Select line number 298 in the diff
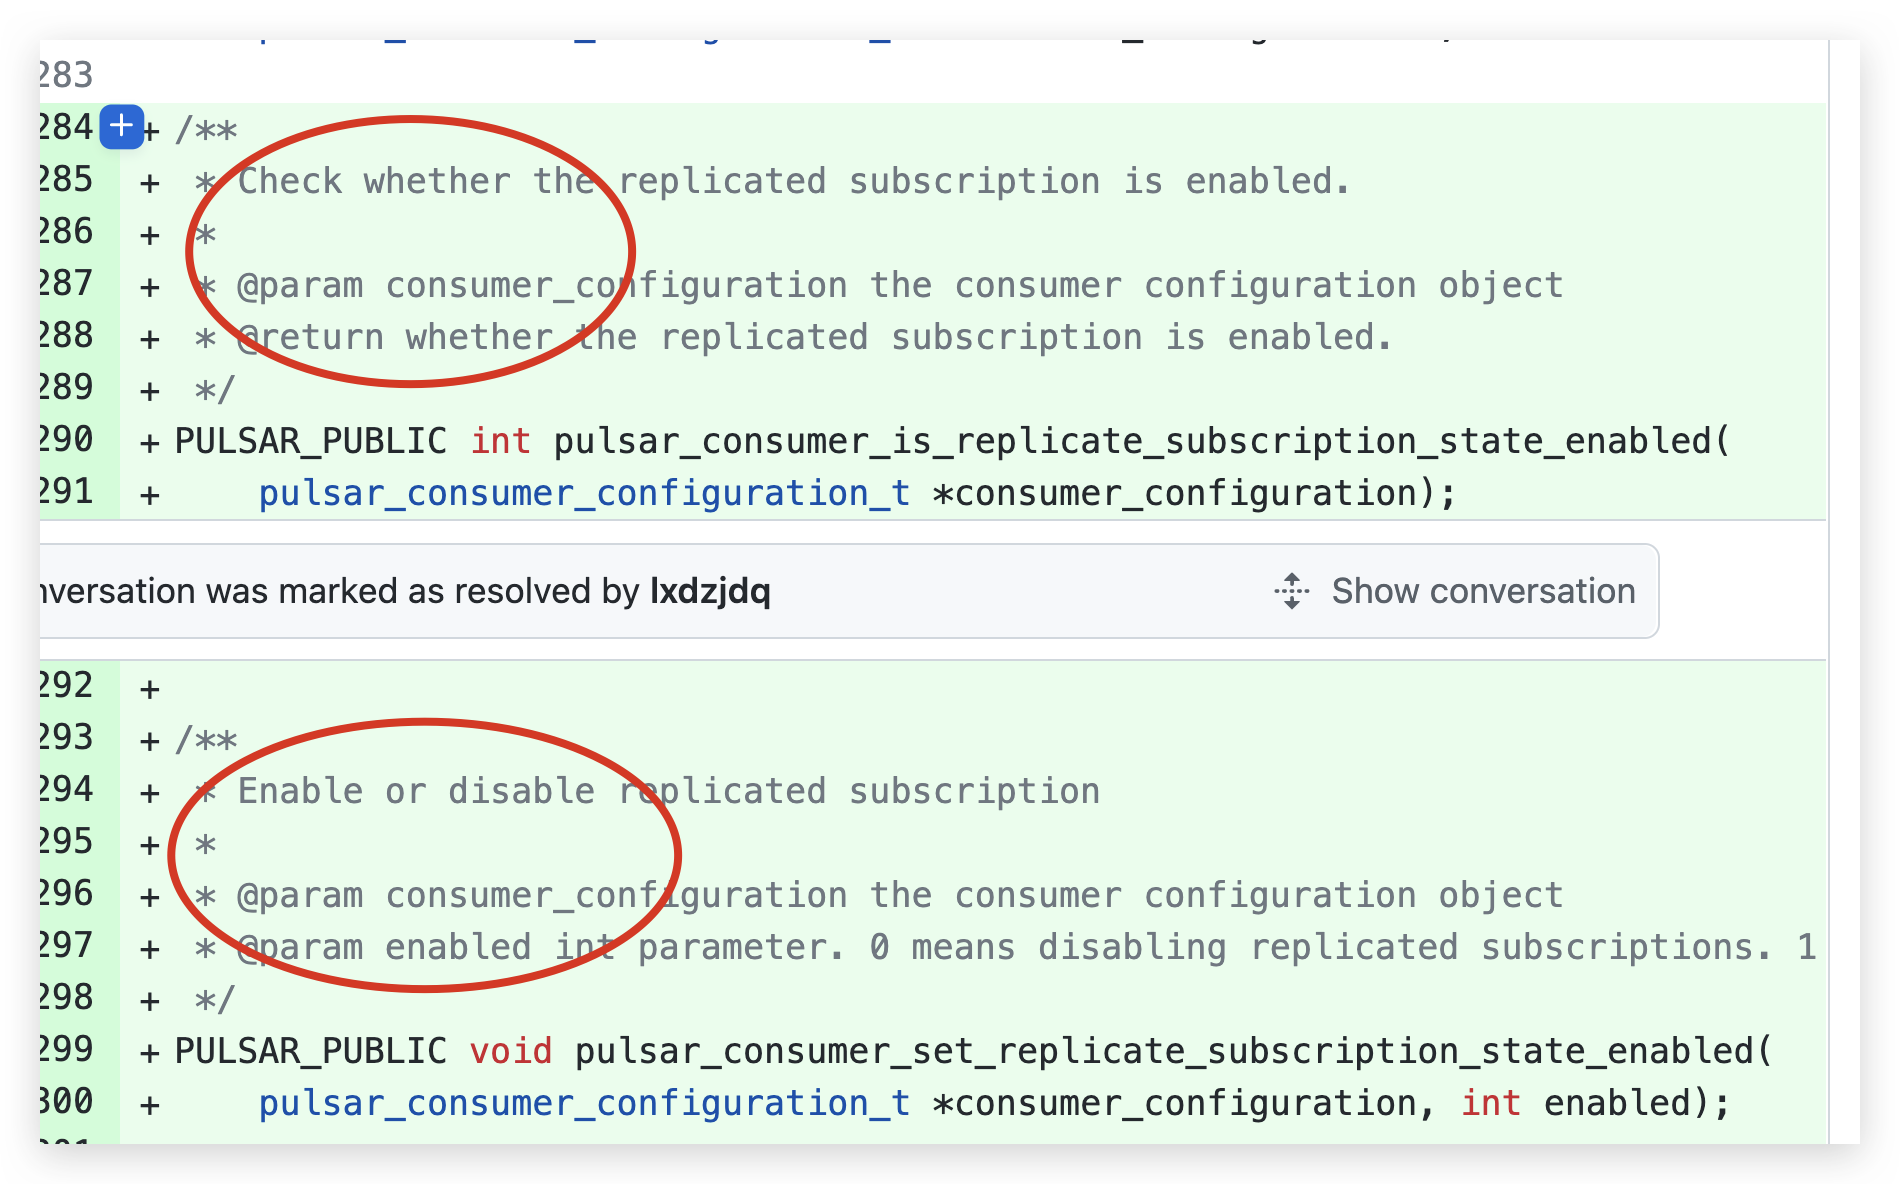 67,998
